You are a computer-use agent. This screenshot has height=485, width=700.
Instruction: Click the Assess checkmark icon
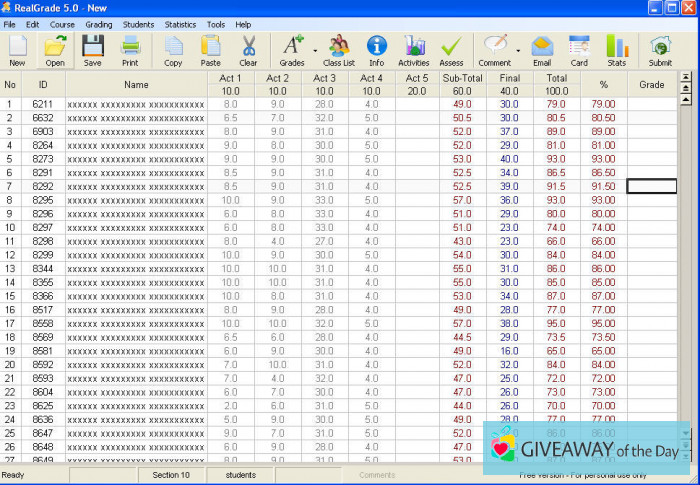pyautogui.click(x=451, y=49)
